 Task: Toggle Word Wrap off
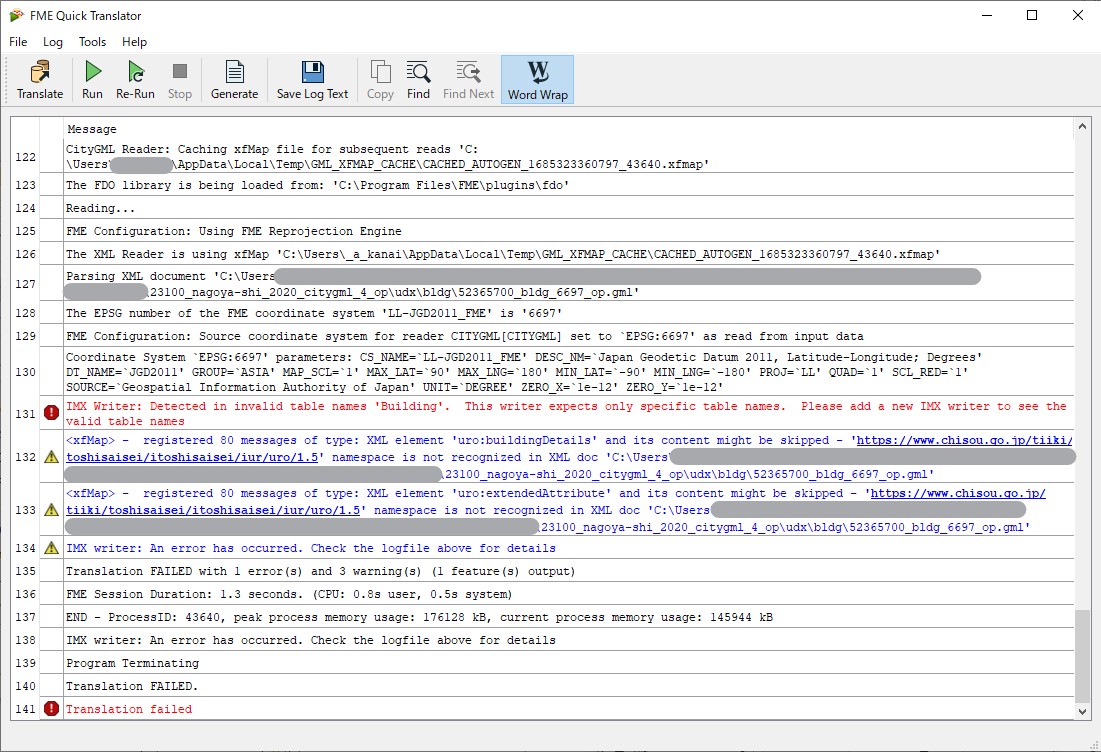[x=537, y=78]
